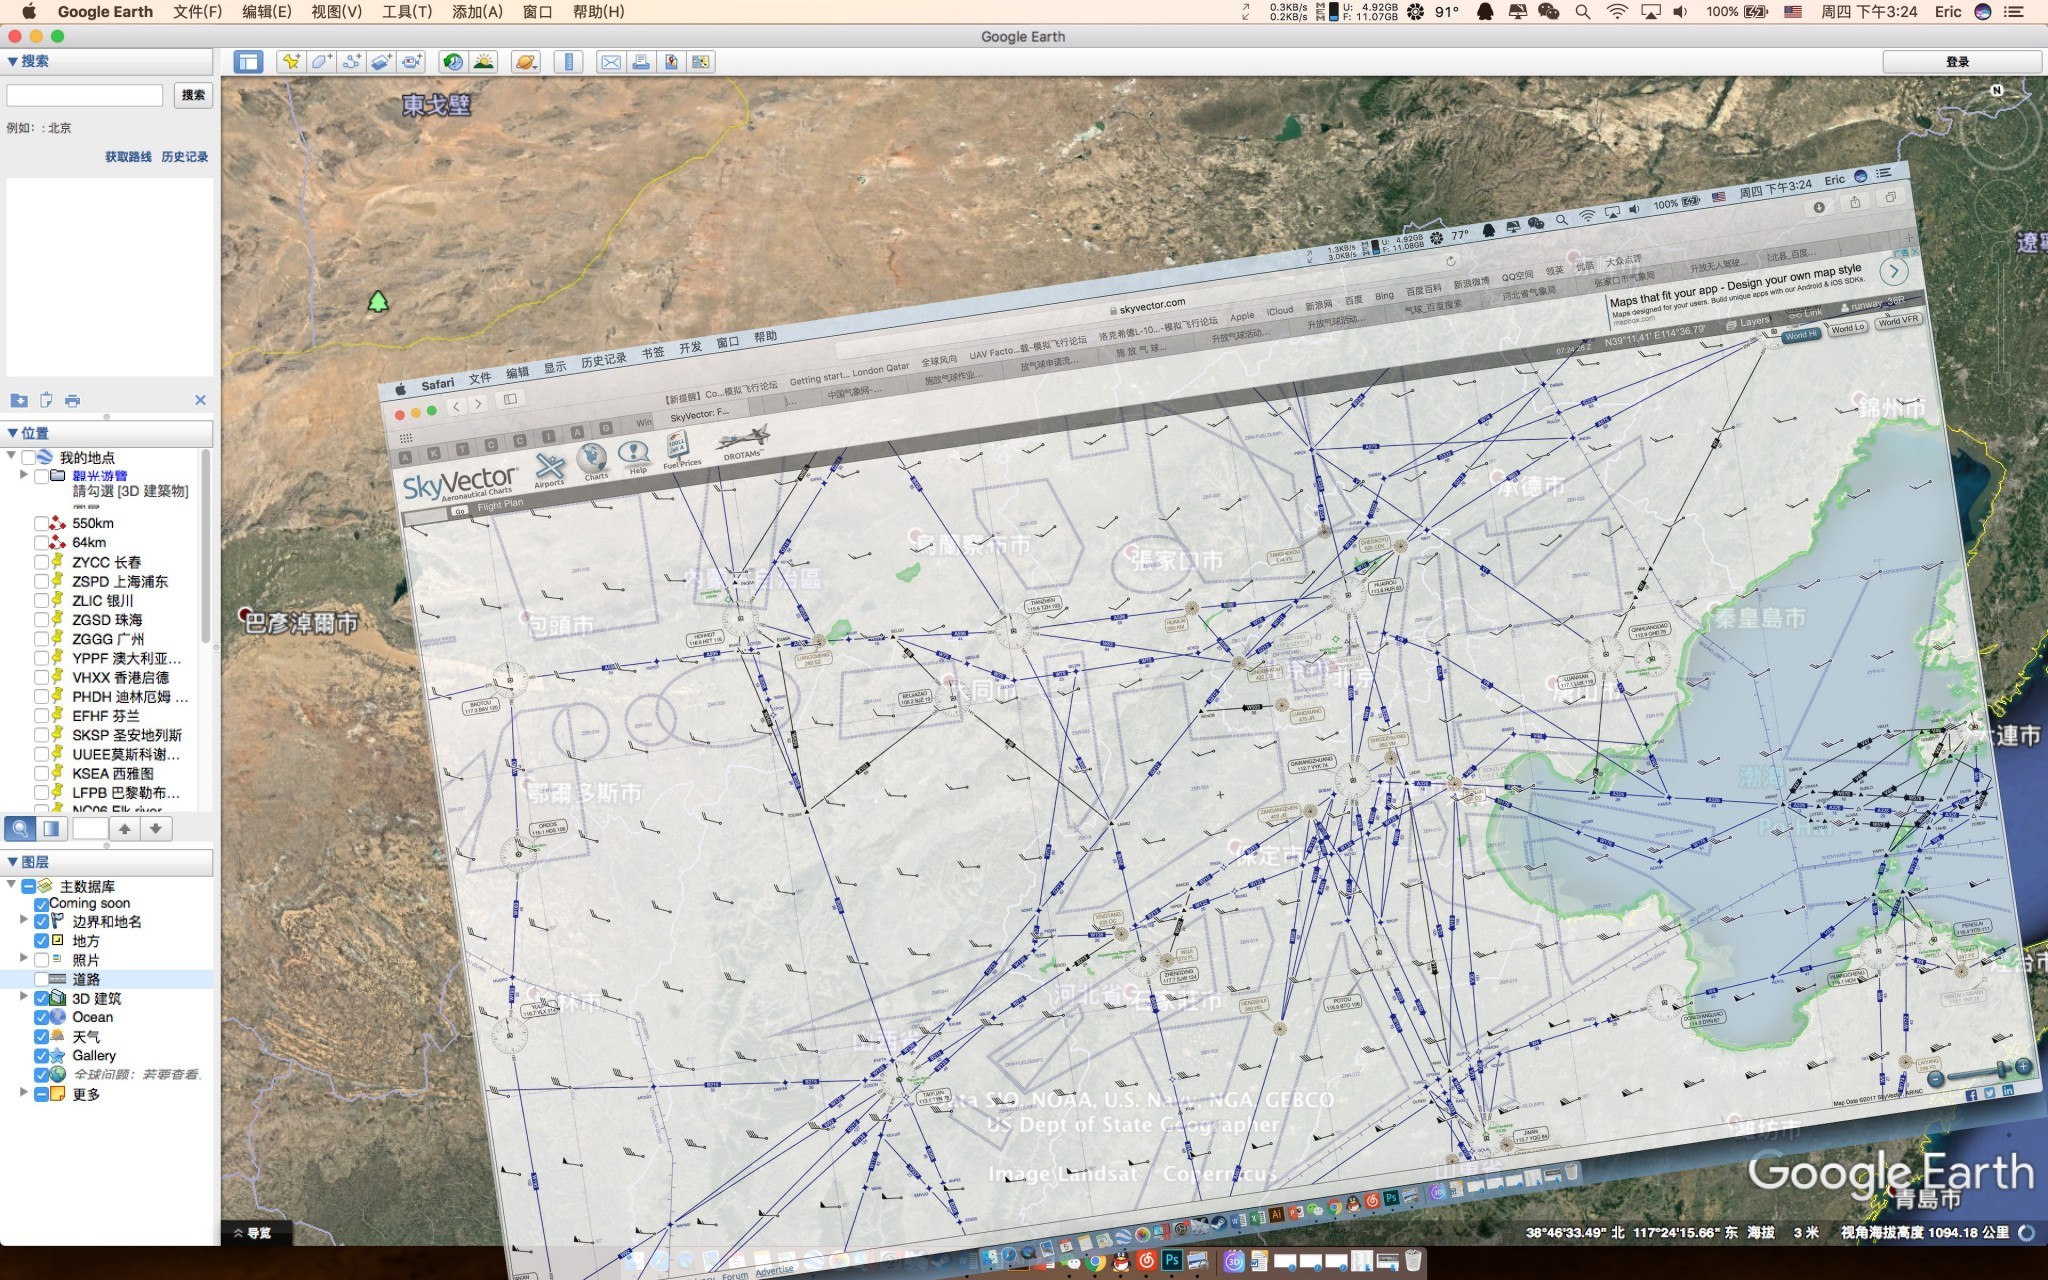Check the VHXX 香港启德 placemark
The width and height of the screenshot is (2048, 1280).
coord(41,677)
